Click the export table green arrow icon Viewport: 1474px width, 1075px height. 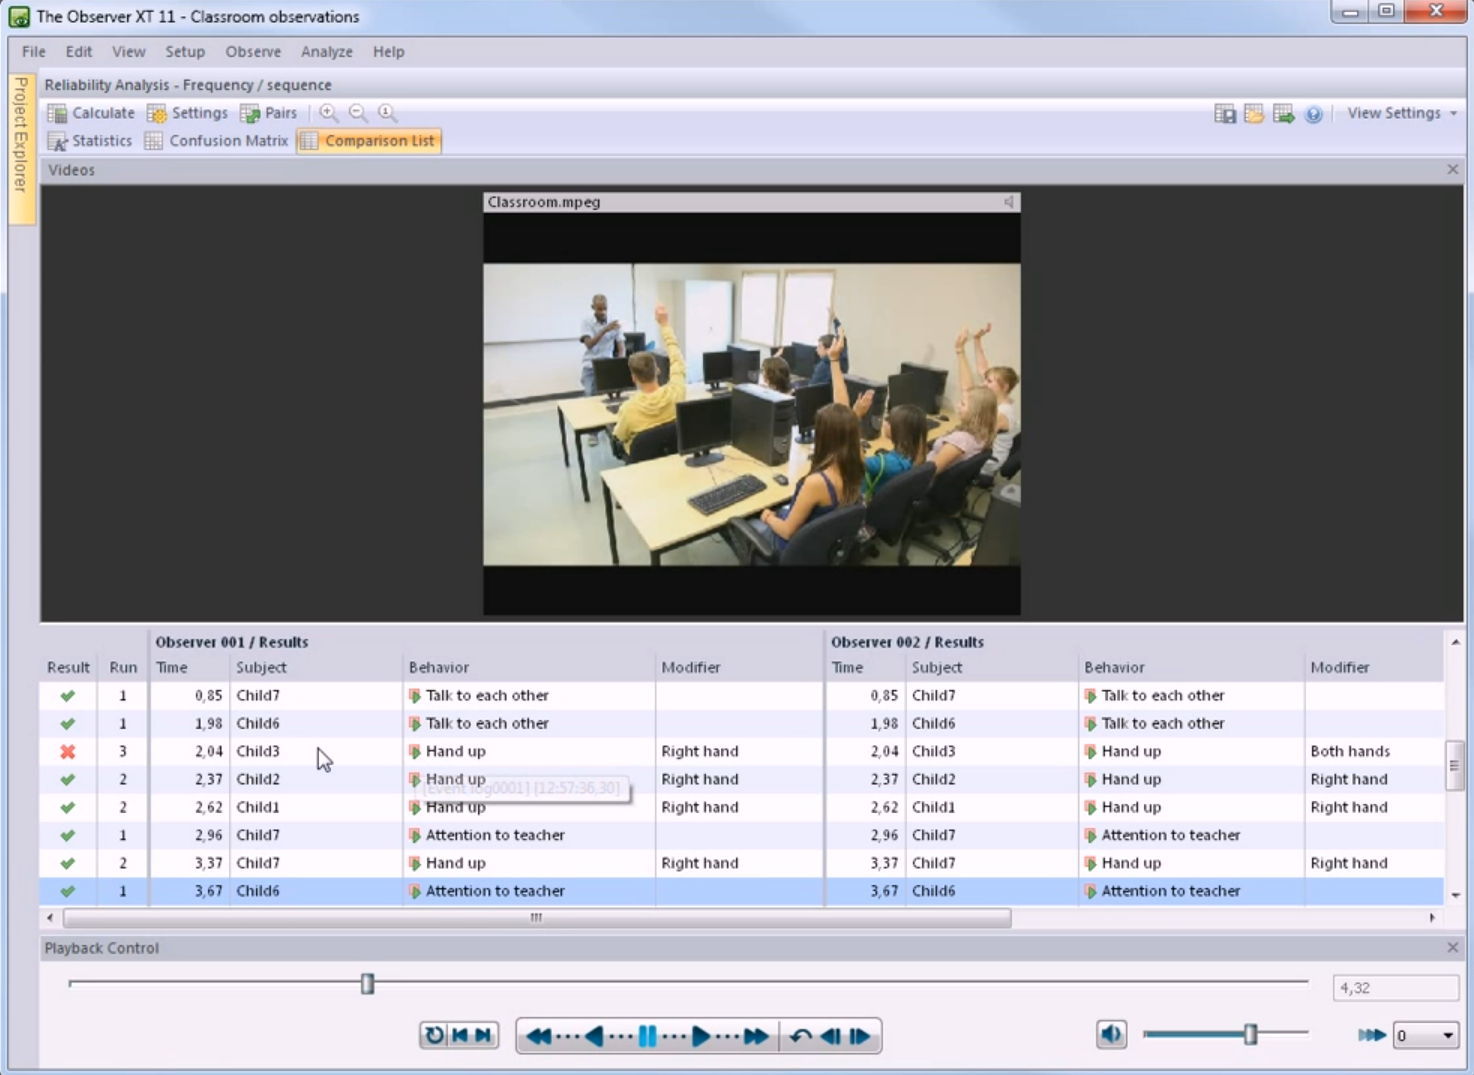click(1284, 114)
